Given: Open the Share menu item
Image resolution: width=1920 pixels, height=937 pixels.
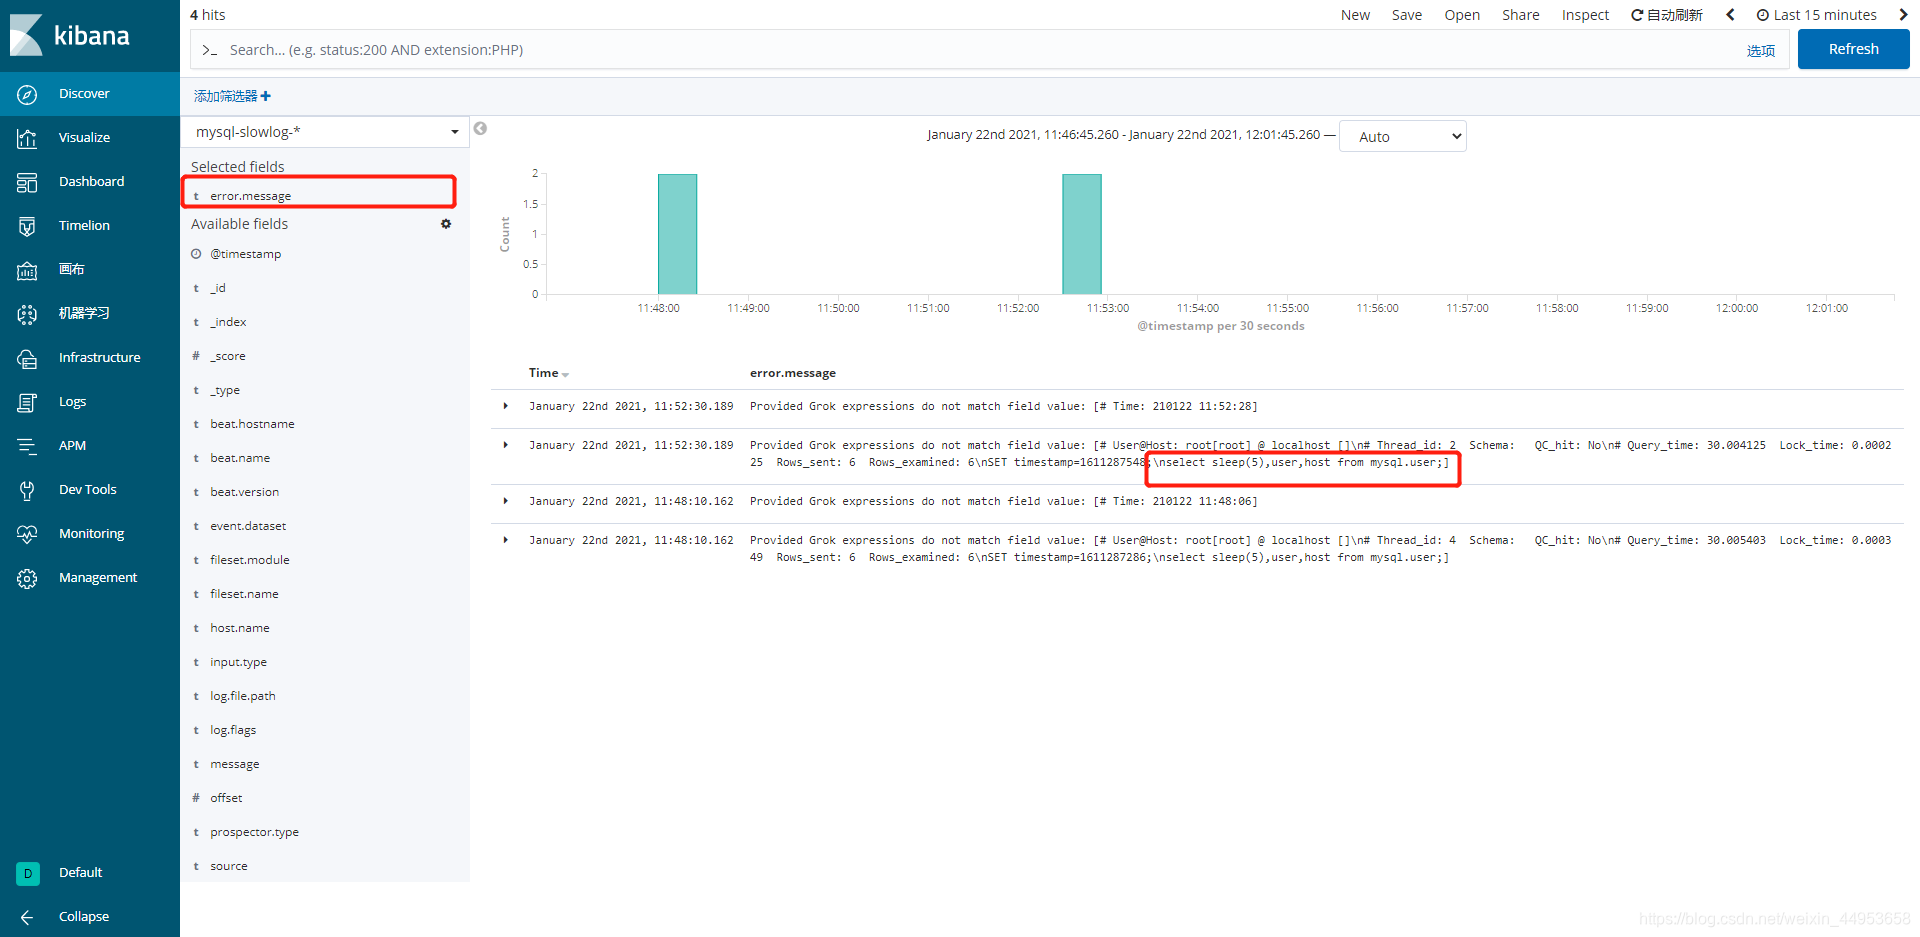Looking at the screenshot, I should click(x=1521, y=15).
